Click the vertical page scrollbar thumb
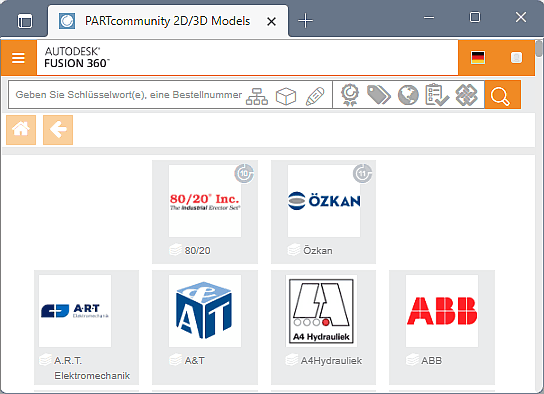 click(539, 49)
